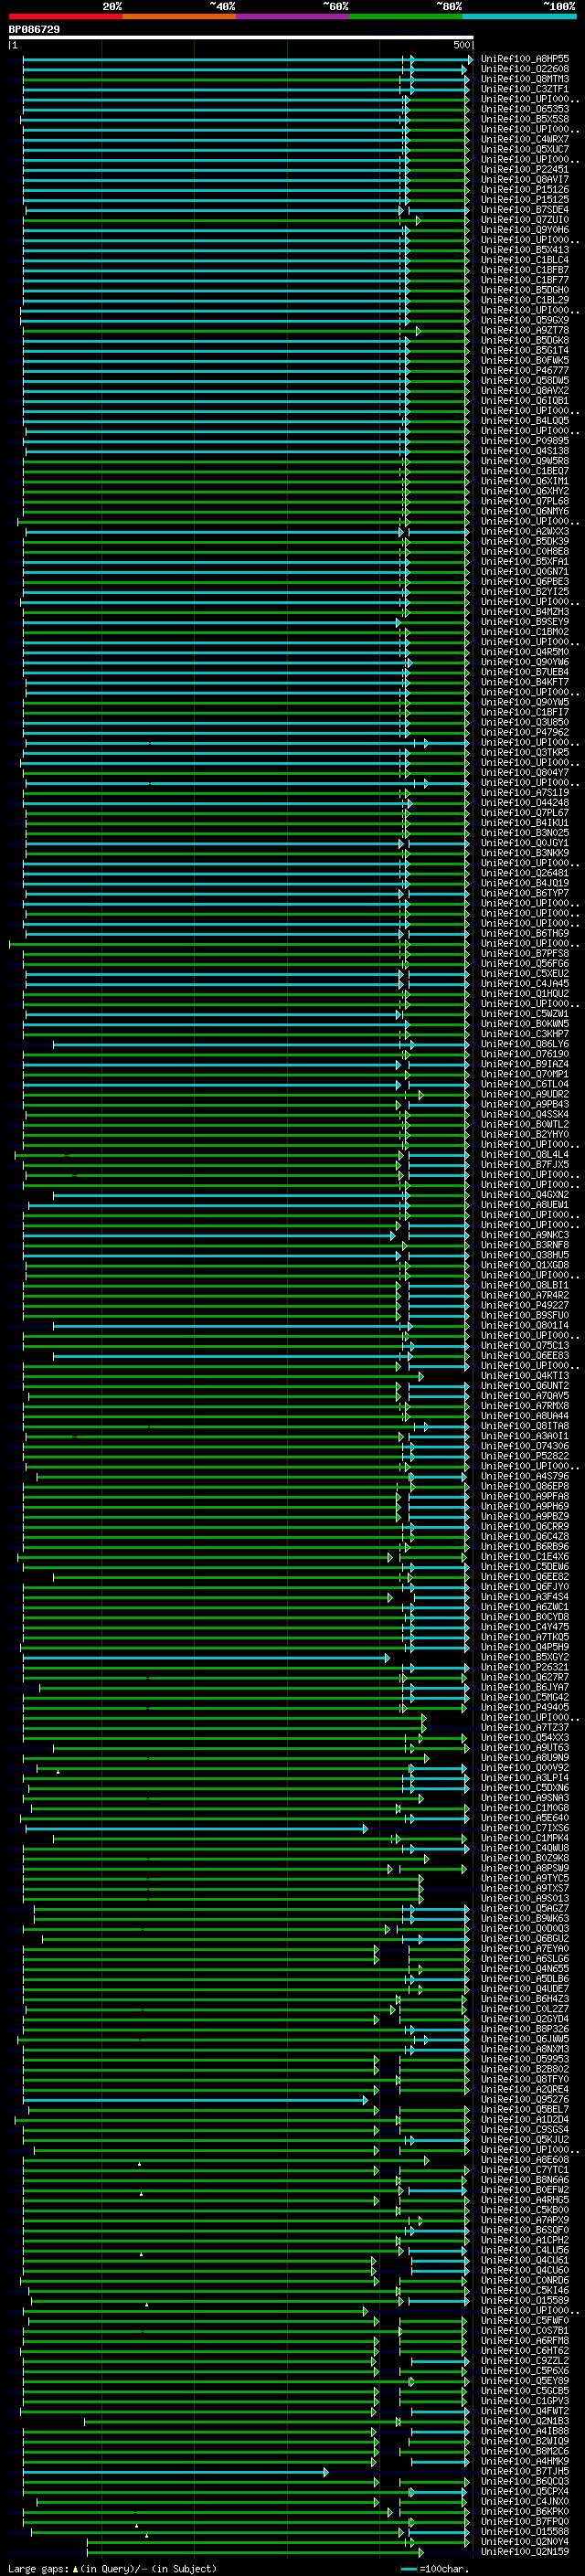The width and height of the screenshot is (585, 2576).
Task: Select the cyan ~100% legend color bar
Action: (520, 16)
